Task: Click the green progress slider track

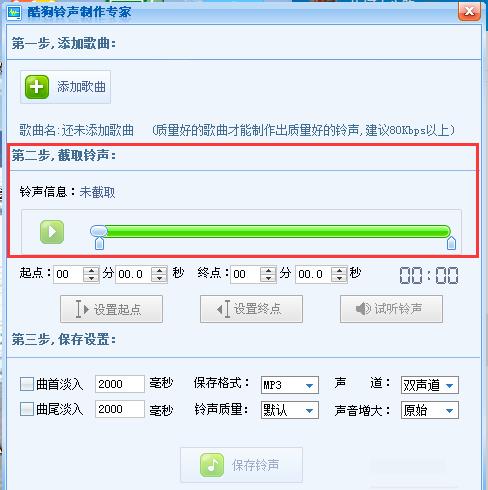Action: pos(277,231)
